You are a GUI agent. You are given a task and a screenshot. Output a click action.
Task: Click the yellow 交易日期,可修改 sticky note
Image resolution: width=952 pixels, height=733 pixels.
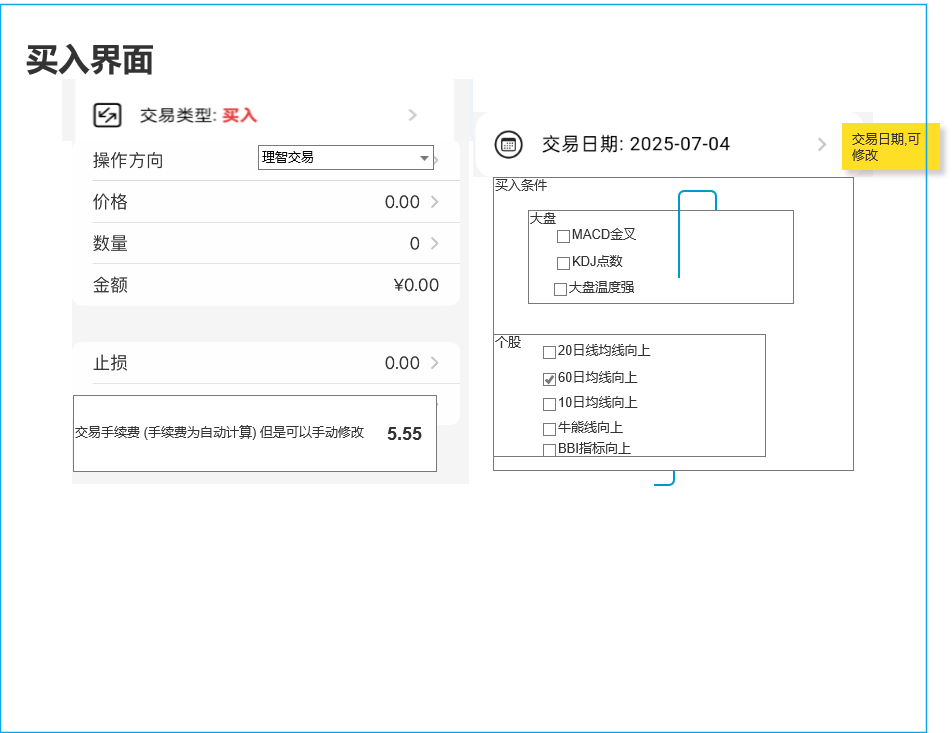click(x=890, y=147)
